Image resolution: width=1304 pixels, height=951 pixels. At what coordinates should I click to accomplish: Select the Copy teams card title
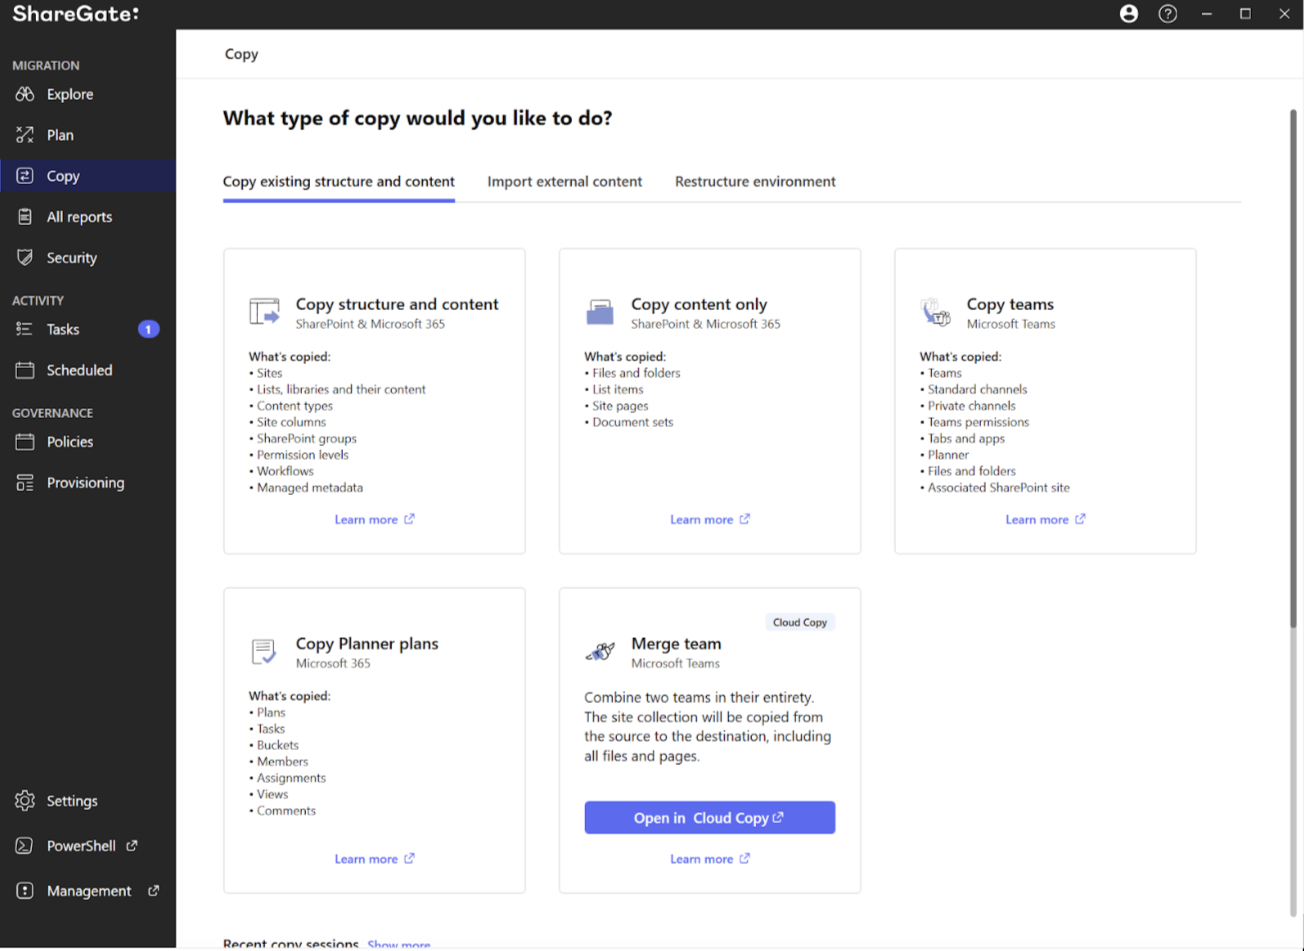(1010, 304)
